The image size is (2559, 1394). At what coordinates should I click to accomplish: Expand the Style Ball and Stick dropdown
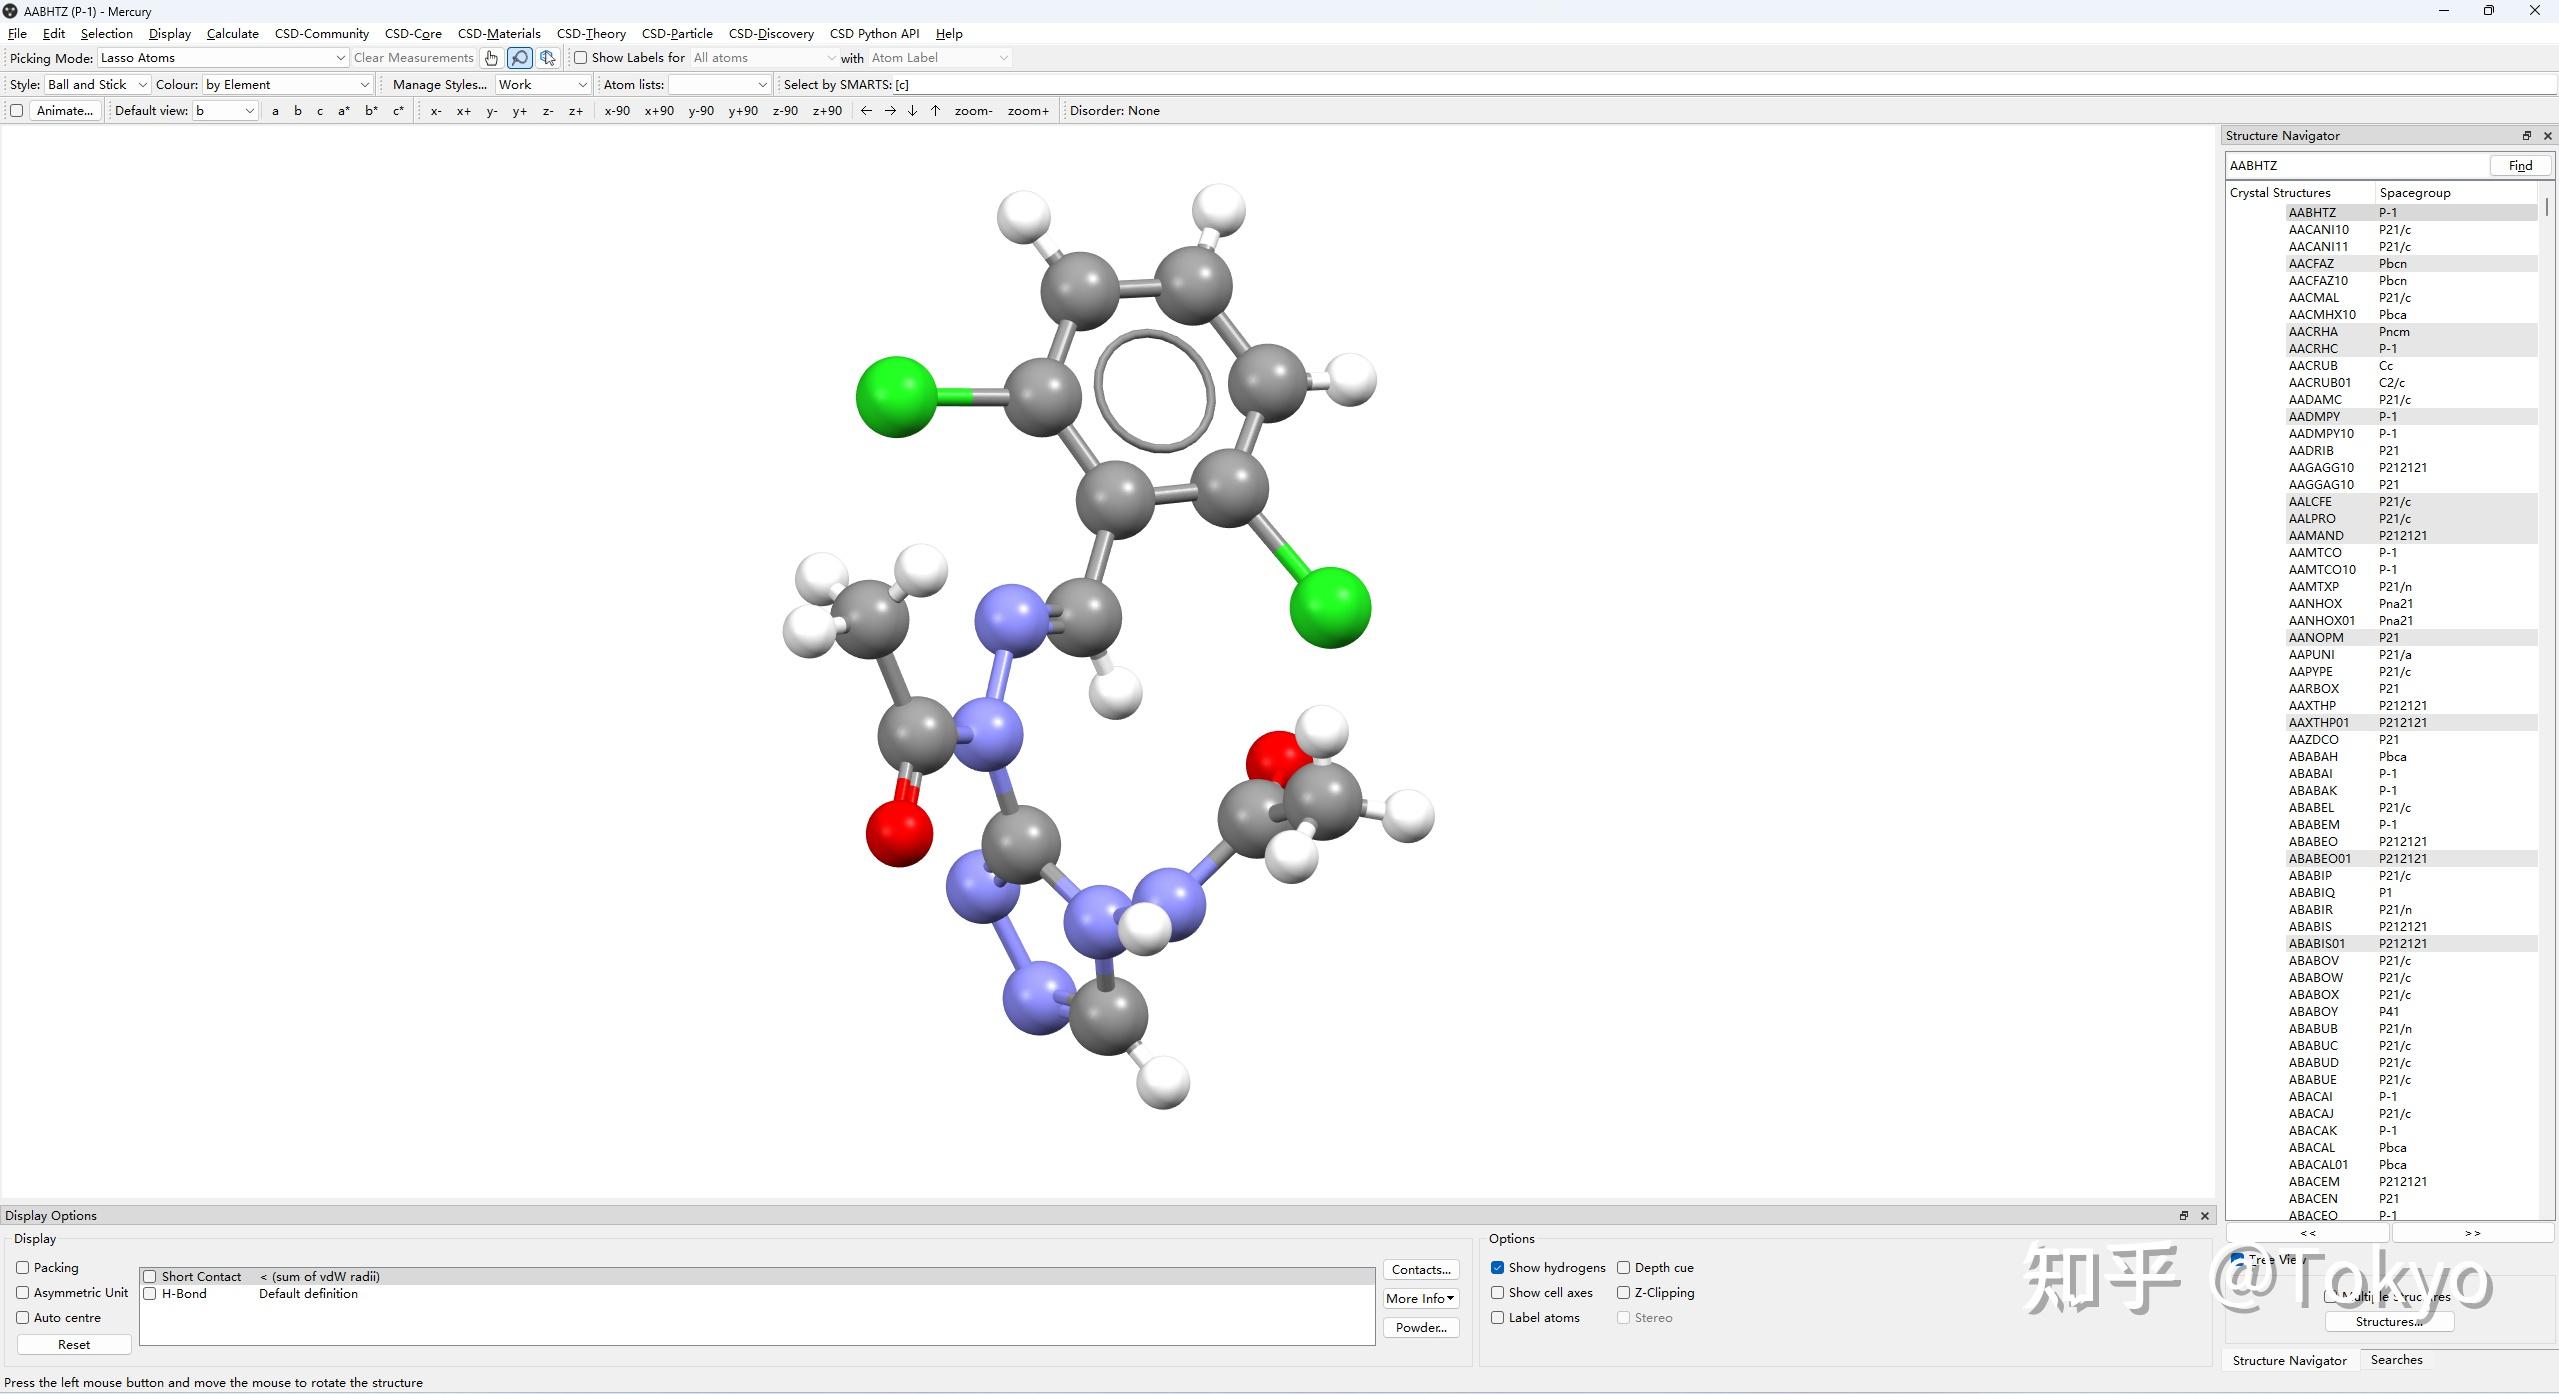tap(97, 85)
